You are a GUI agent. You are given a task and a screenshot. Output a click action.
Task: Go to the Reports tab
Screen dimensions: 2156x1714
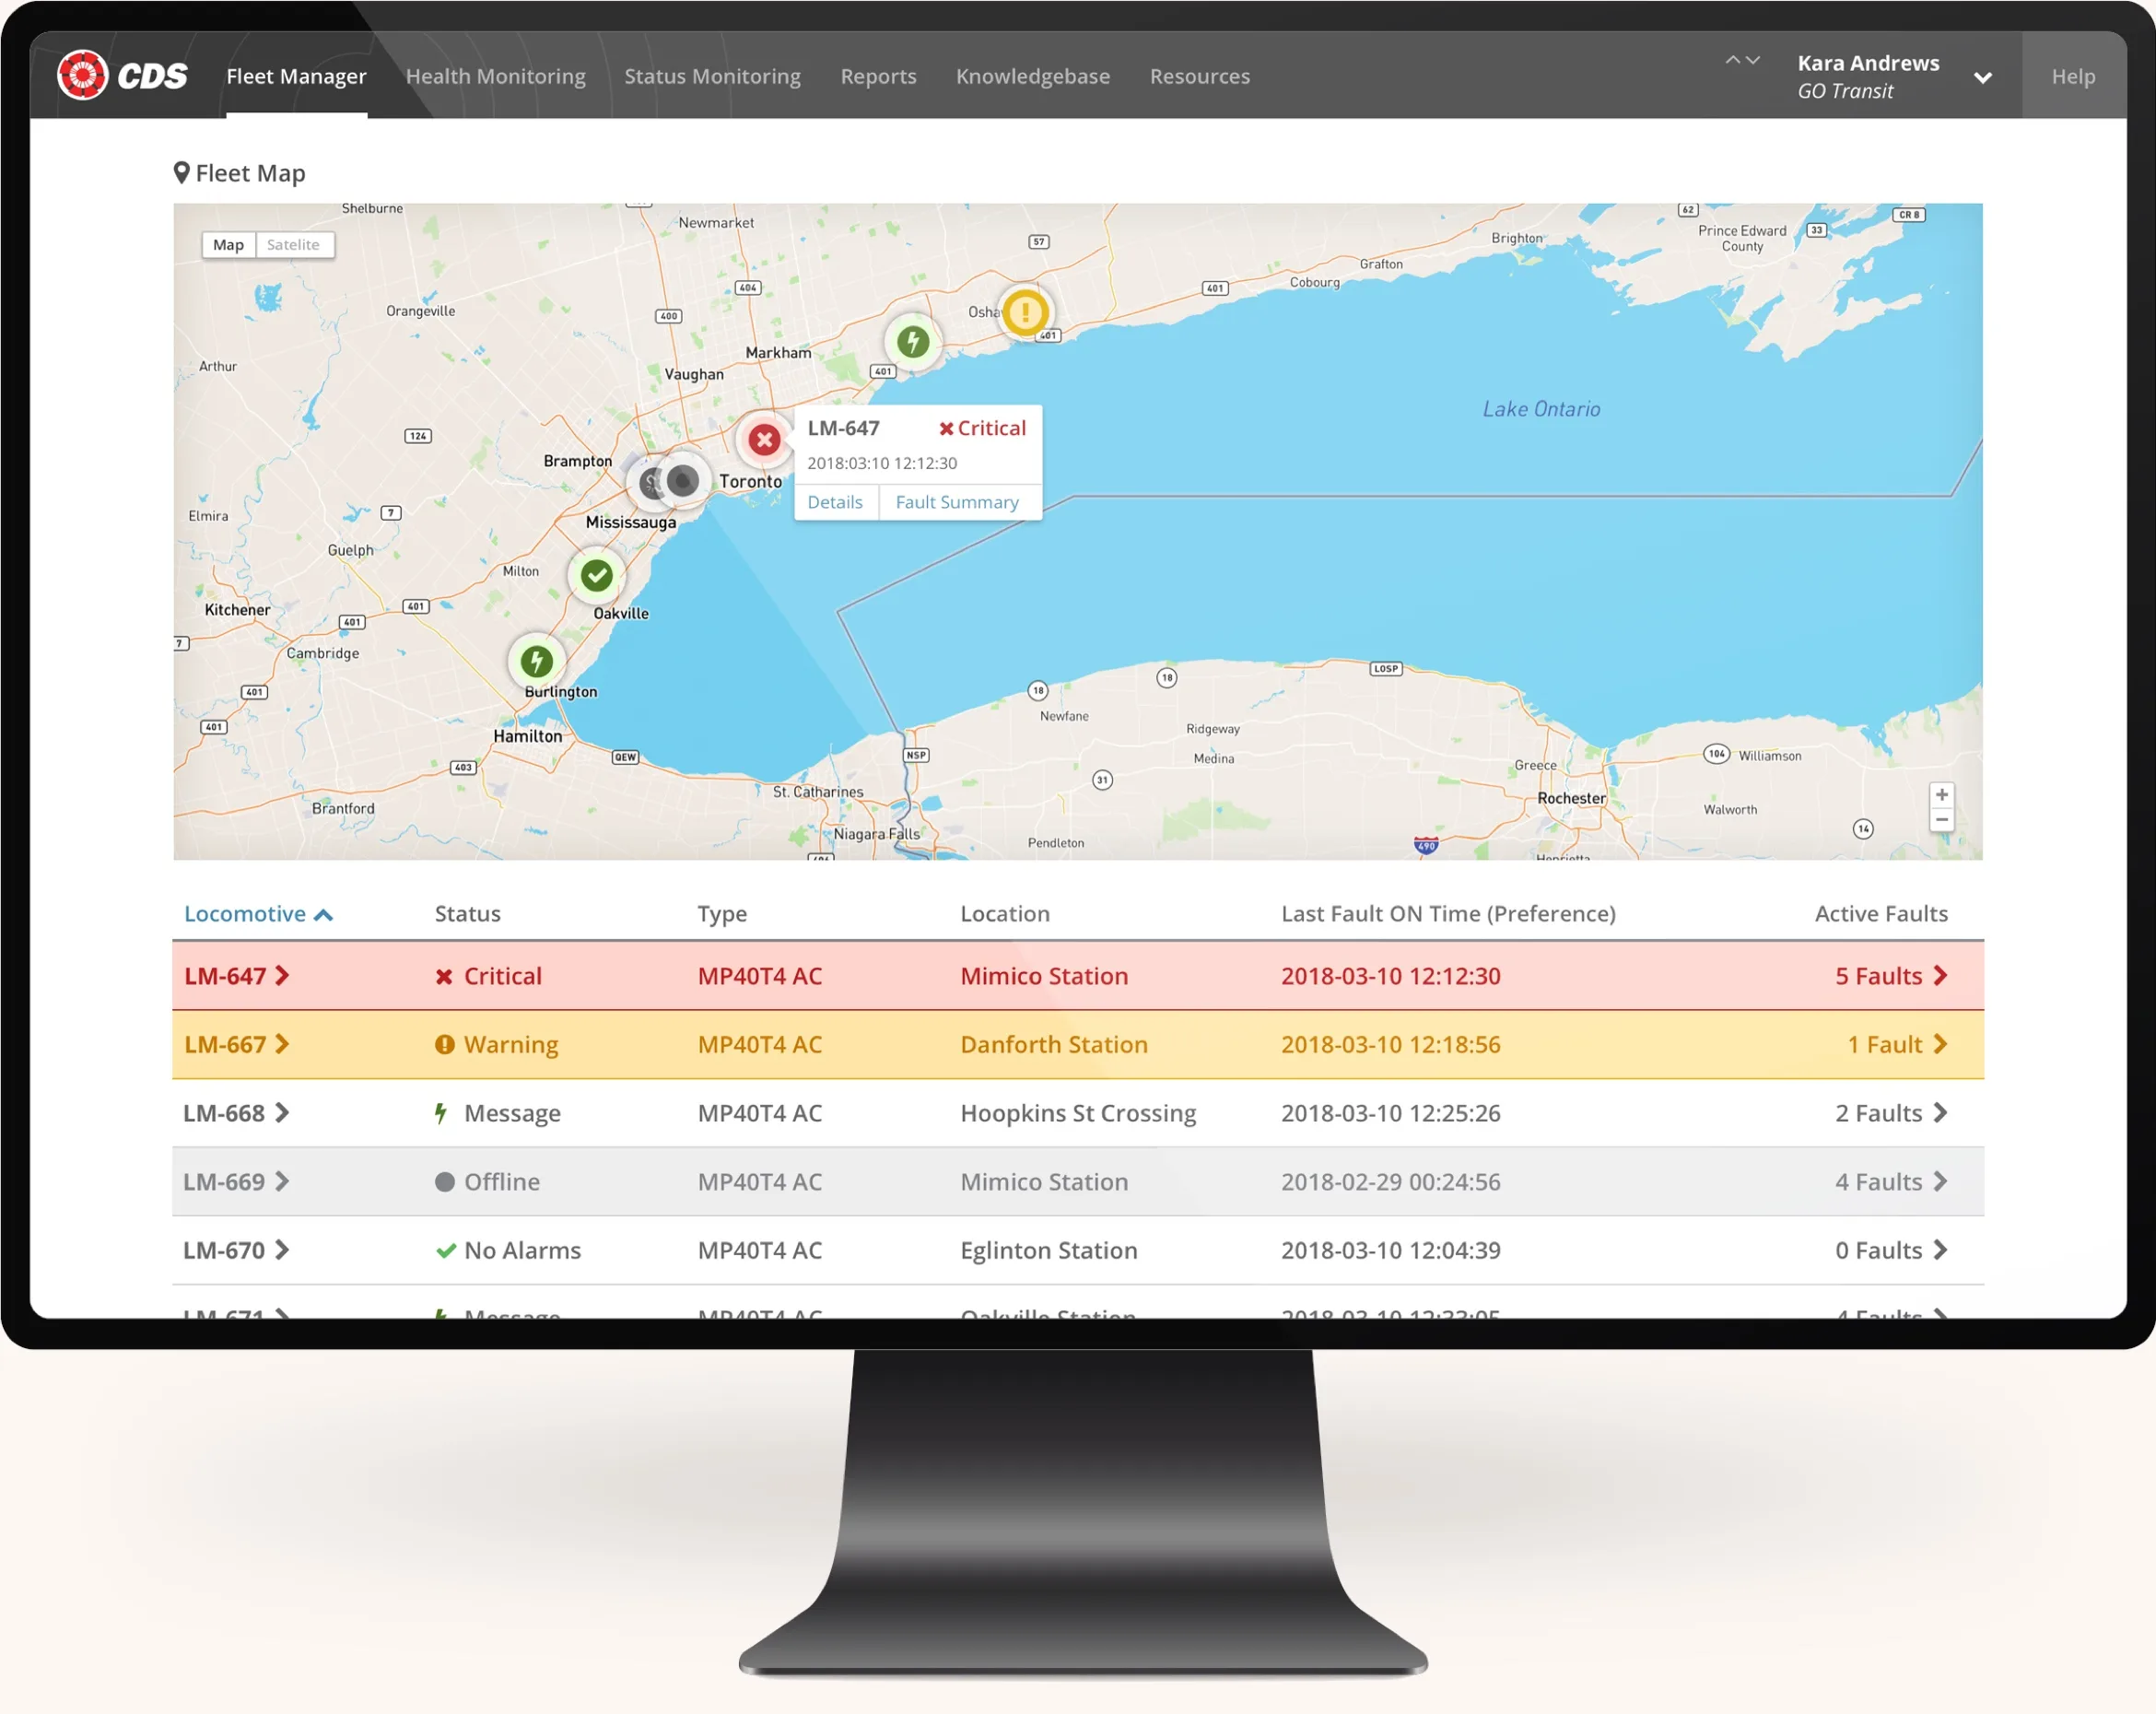coord(878,77)
